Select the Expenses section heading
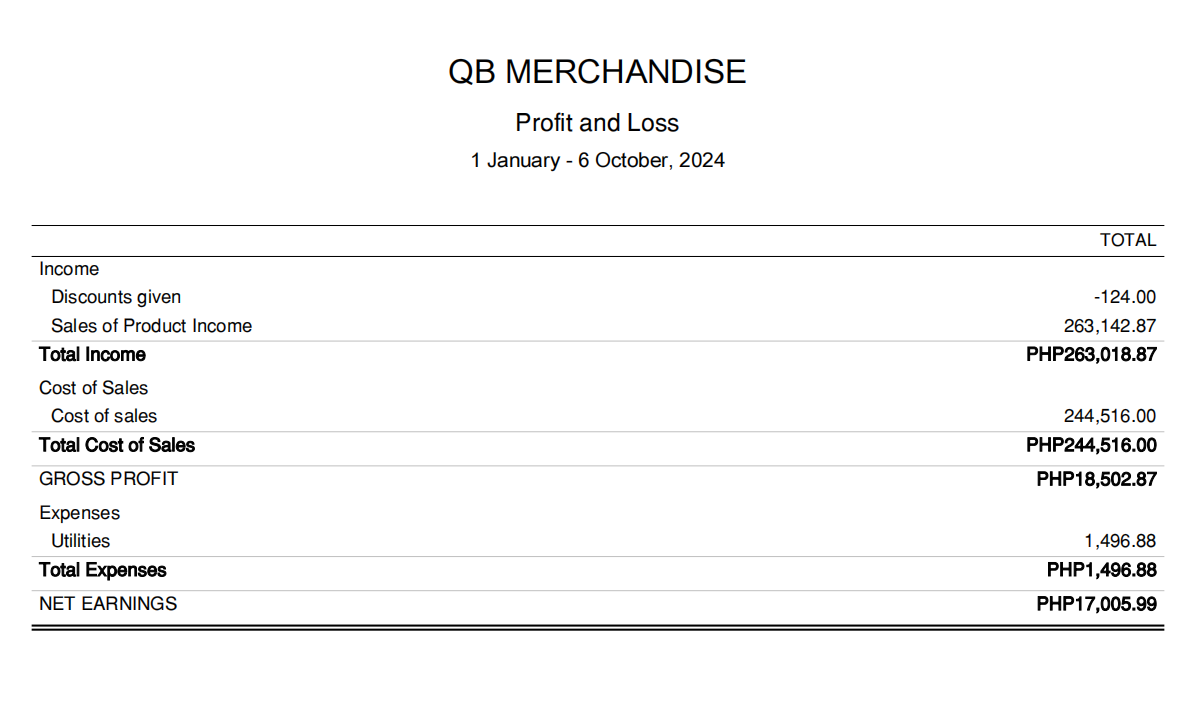Image resolution: width=1204 pixels, height=706 pixels. tap(79, 513)
